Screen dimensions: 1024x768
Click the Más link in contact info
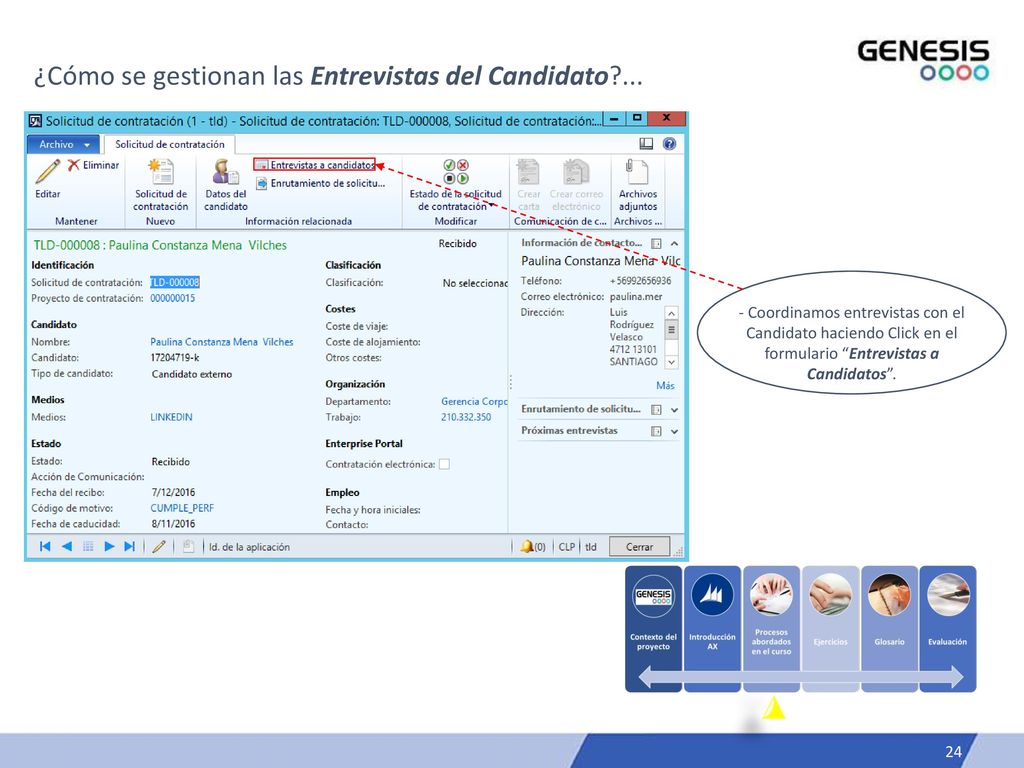(x=665, y=385)
